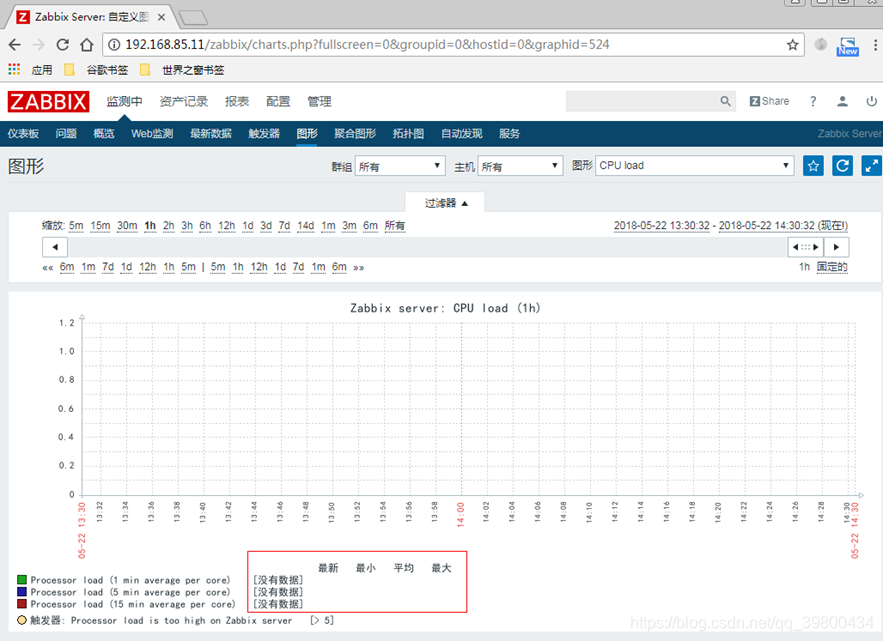The height and width of the screenshot is (641, 883).
Task: Click the Zabbix search input field
Action: coord(642,101)
